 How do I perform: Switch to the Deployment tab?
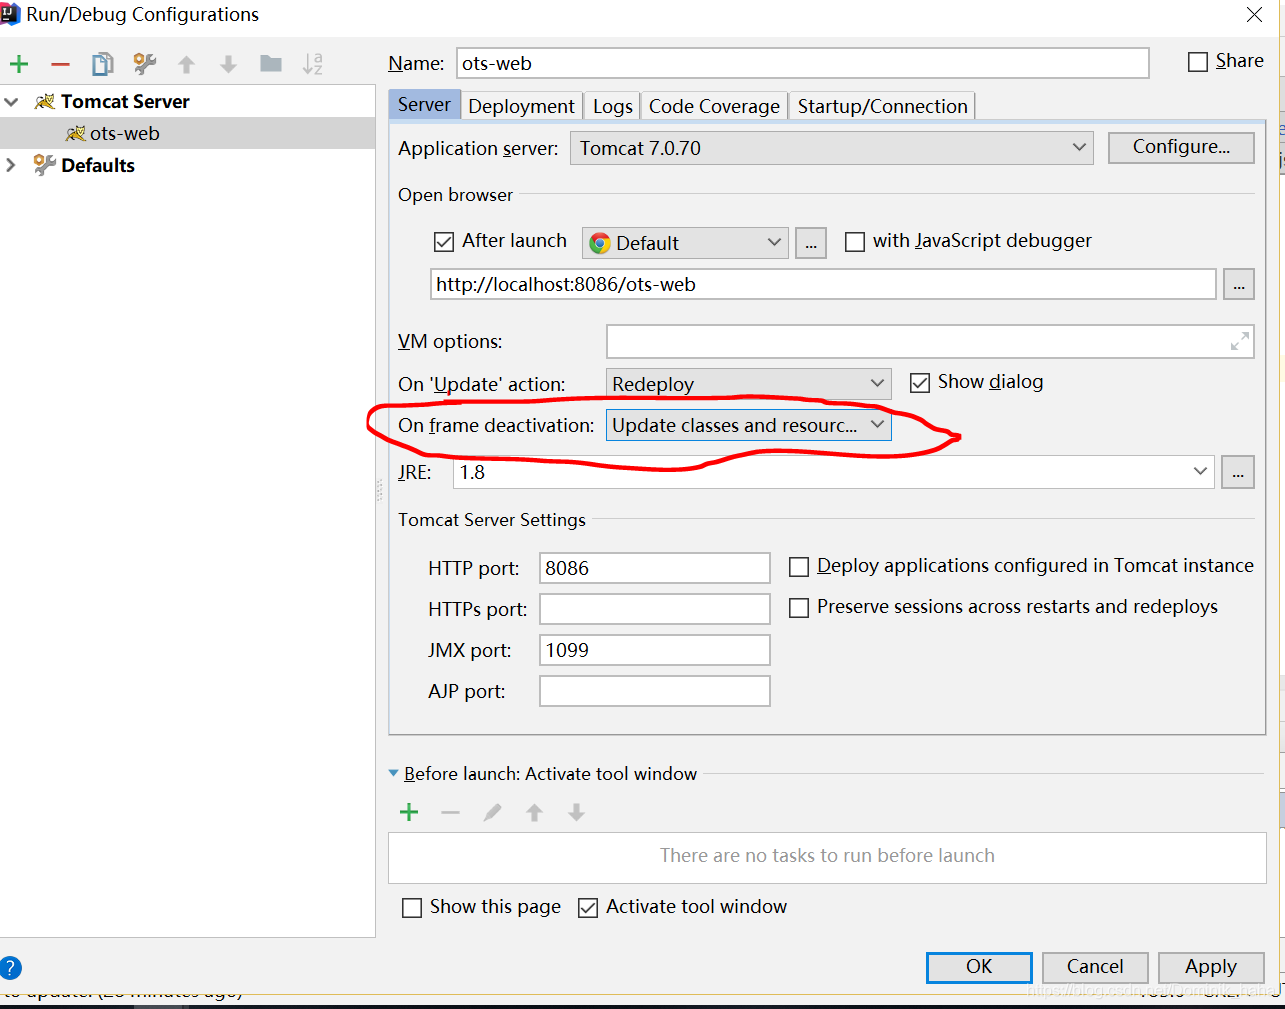[521, 106]
